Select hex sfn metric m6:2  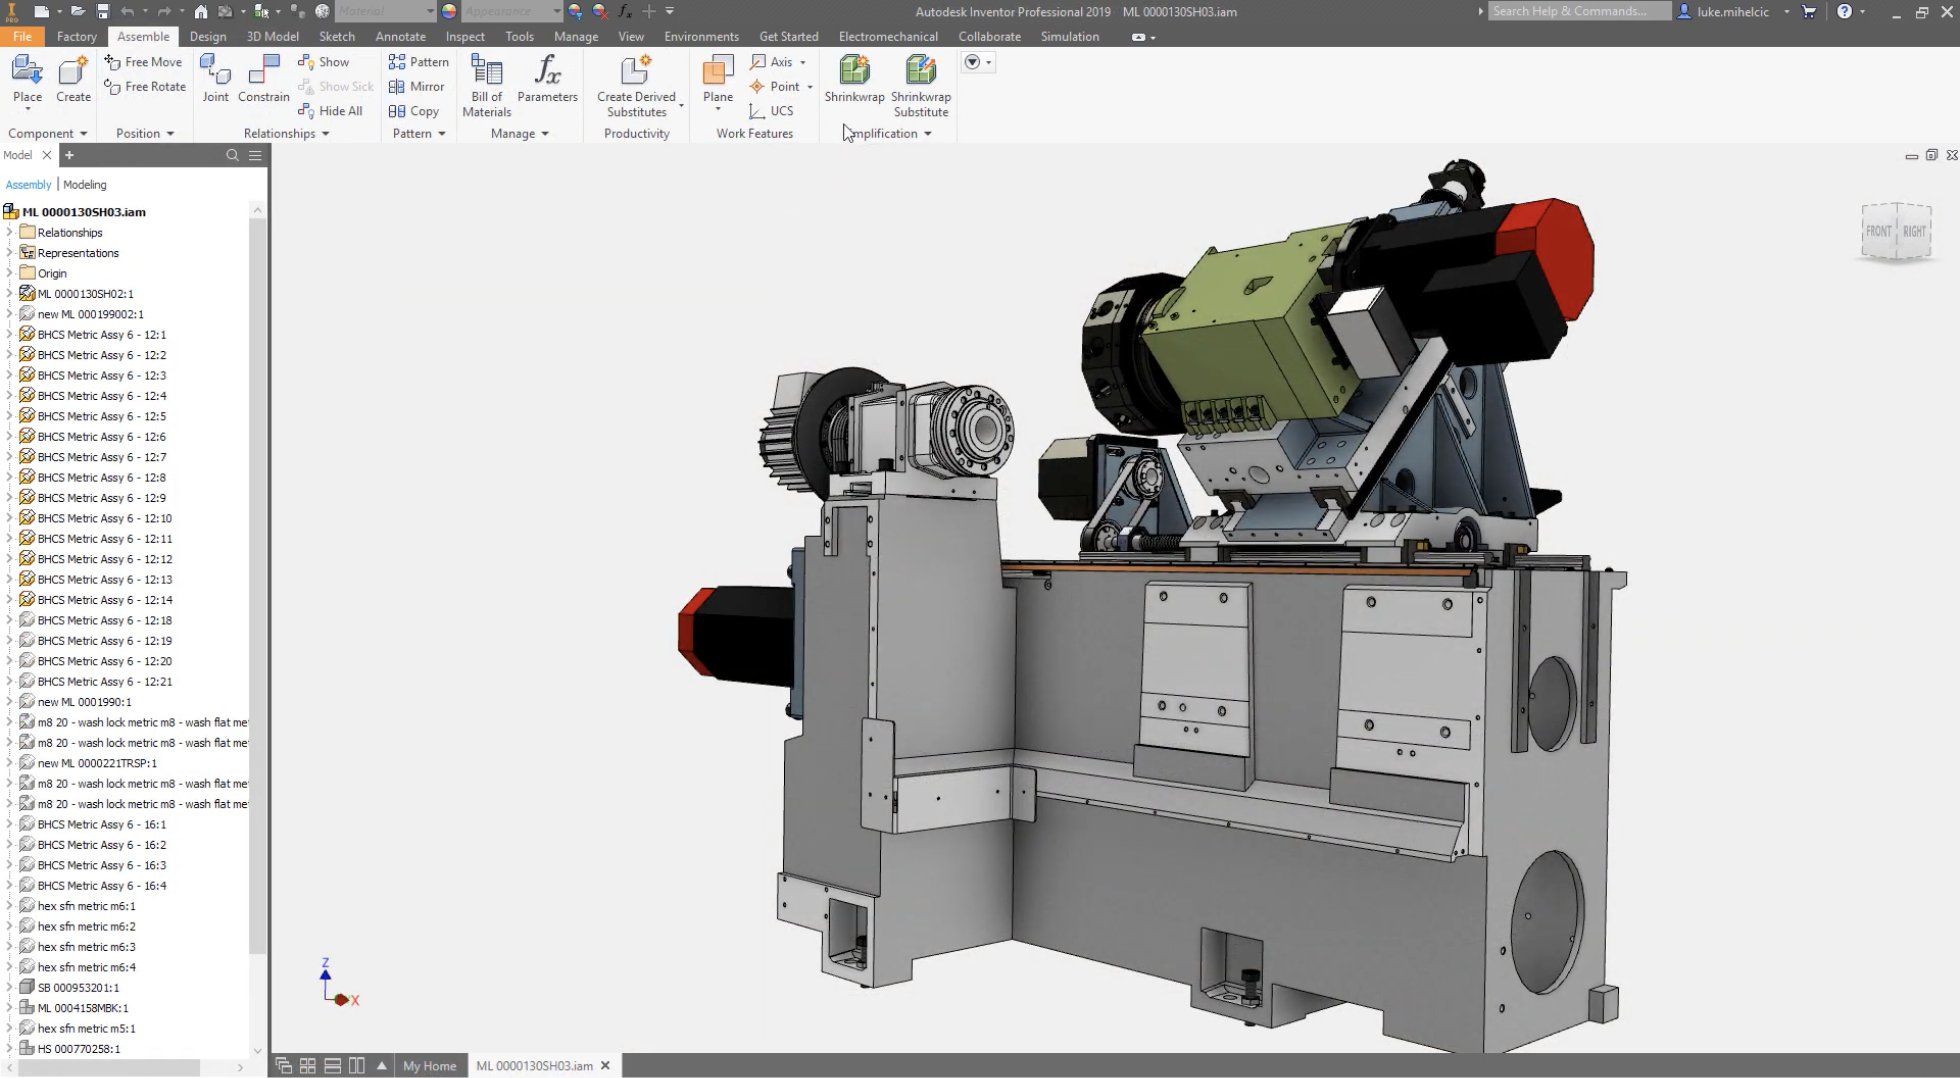[86, 927]
